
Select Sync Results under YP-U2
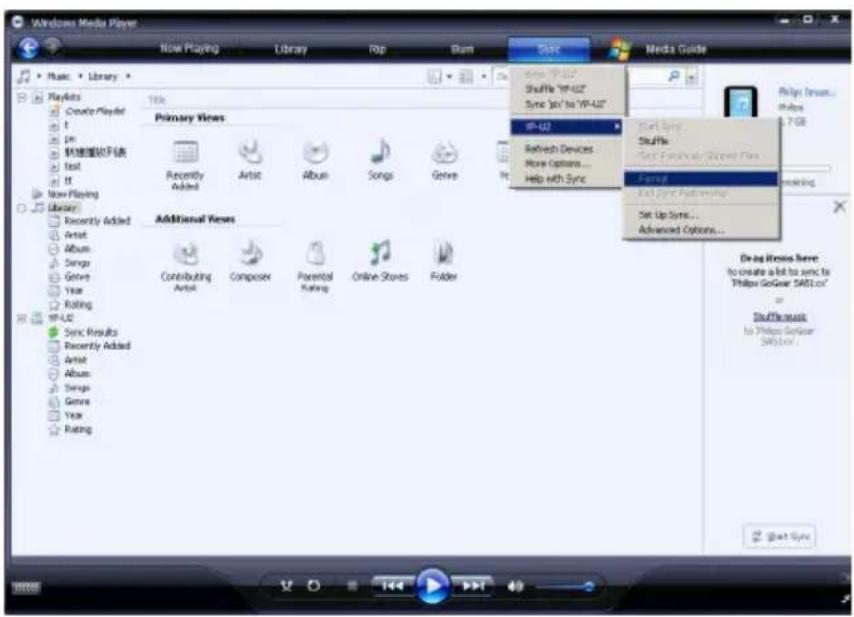(x=90, y=332)
